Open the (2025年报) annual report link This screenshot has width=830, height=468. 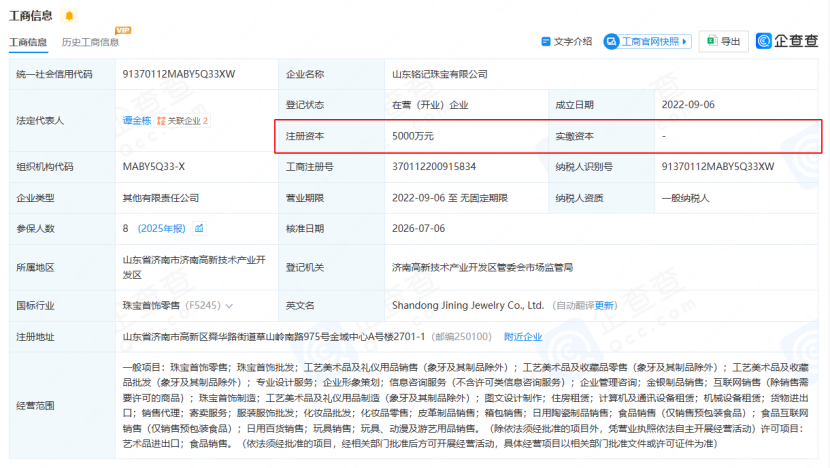point(161,229)
